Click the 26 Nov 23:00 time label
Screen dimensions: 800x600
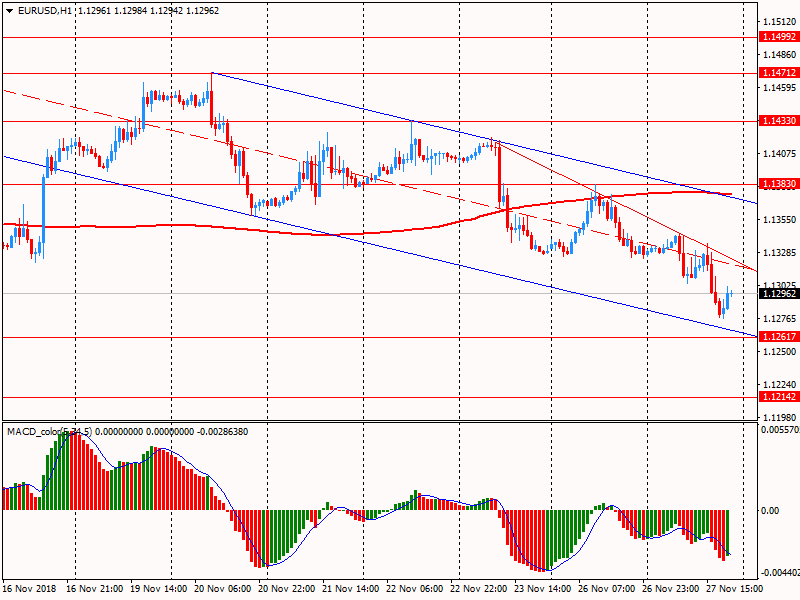pyautogui.click(x=671, y=589)
